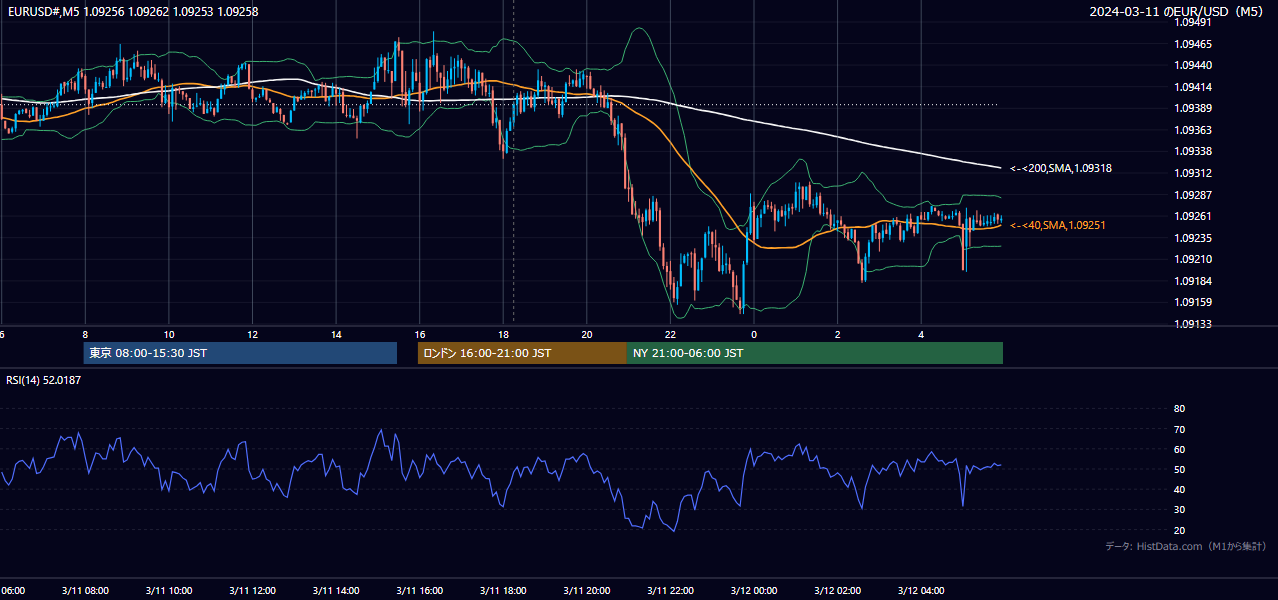Click the 3/11 08:00 date axis label
Viewport: 1278px width, 600px height.
coord(85,591)
